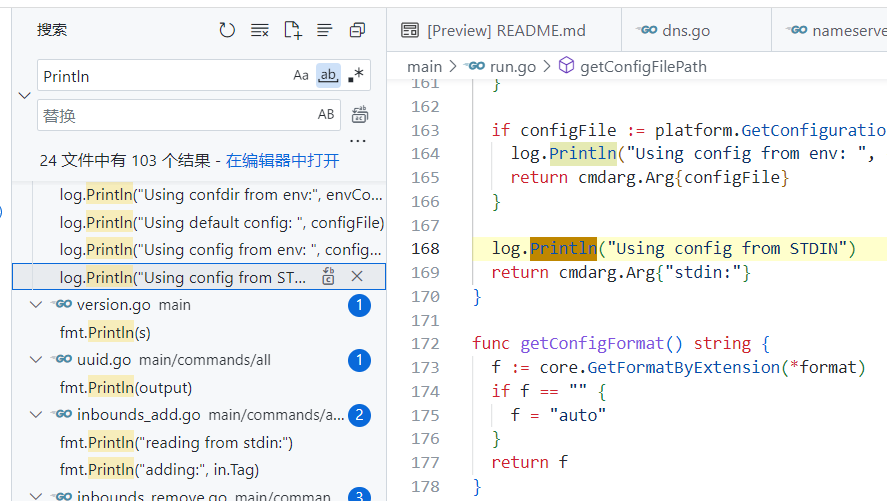Toggle match whole word option

pos(327,75)
